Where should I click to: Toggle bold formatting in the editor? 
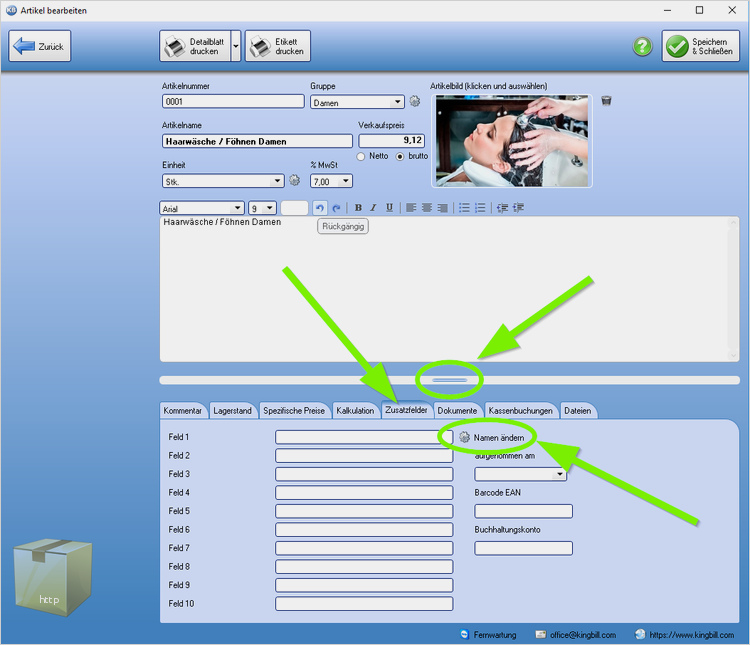click(x=358, y=208)
